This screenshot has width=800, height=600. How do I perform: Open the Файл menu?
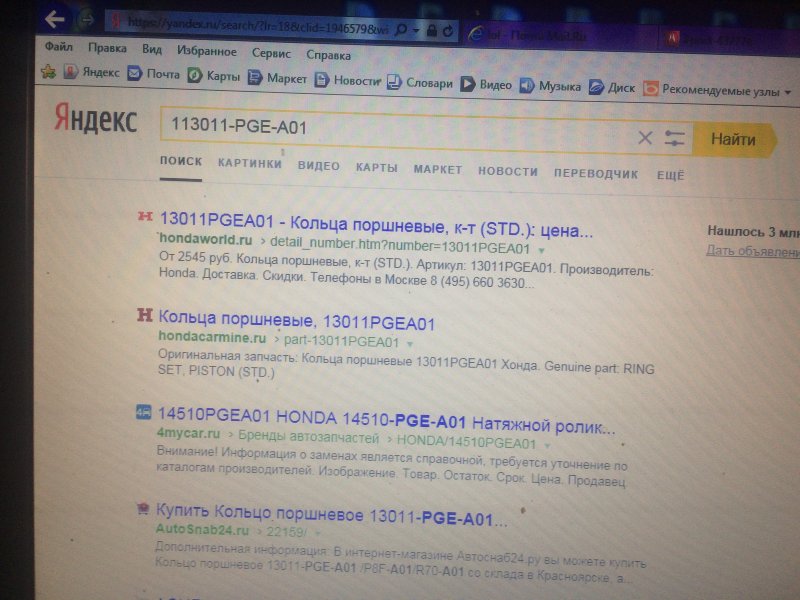(59, 47)
